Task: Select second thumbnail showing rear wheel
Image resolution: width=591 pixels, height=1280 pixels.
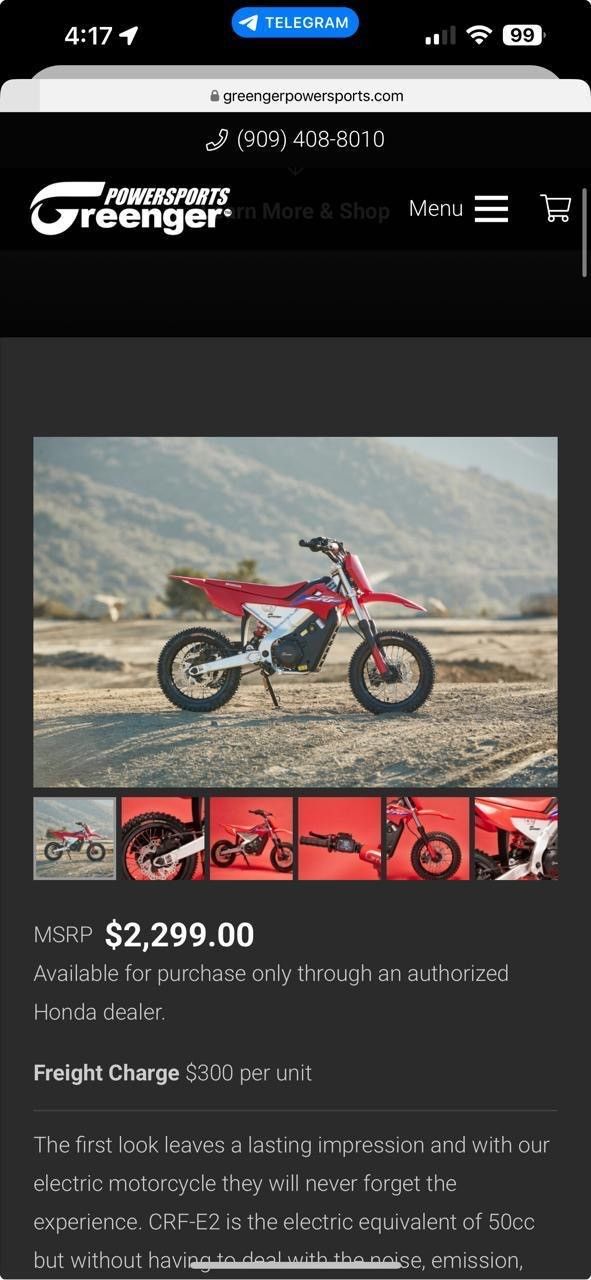Action: pos(163,838)
